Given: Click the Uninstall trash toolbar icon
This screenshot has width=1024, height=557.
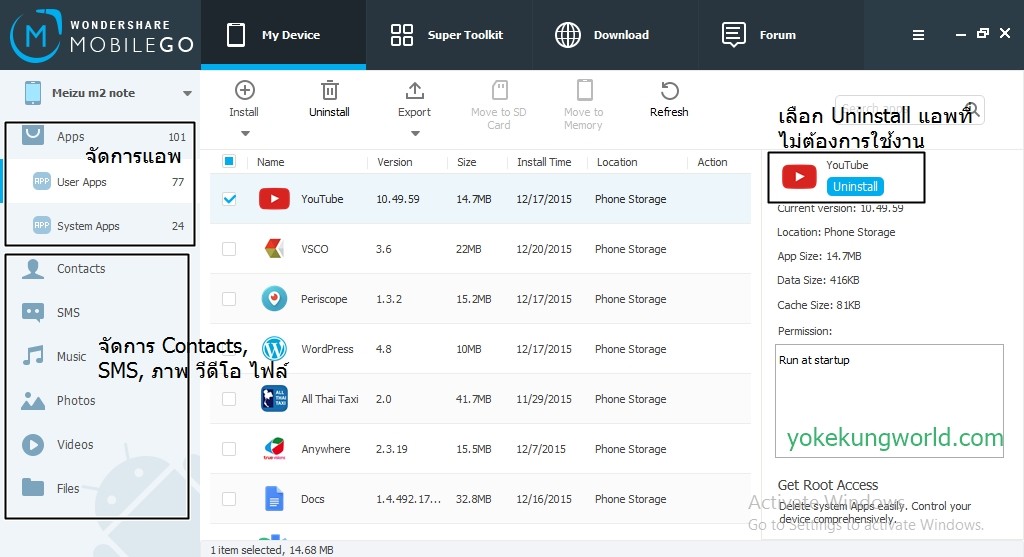Looking at the screenshot, I should [329, 90].
